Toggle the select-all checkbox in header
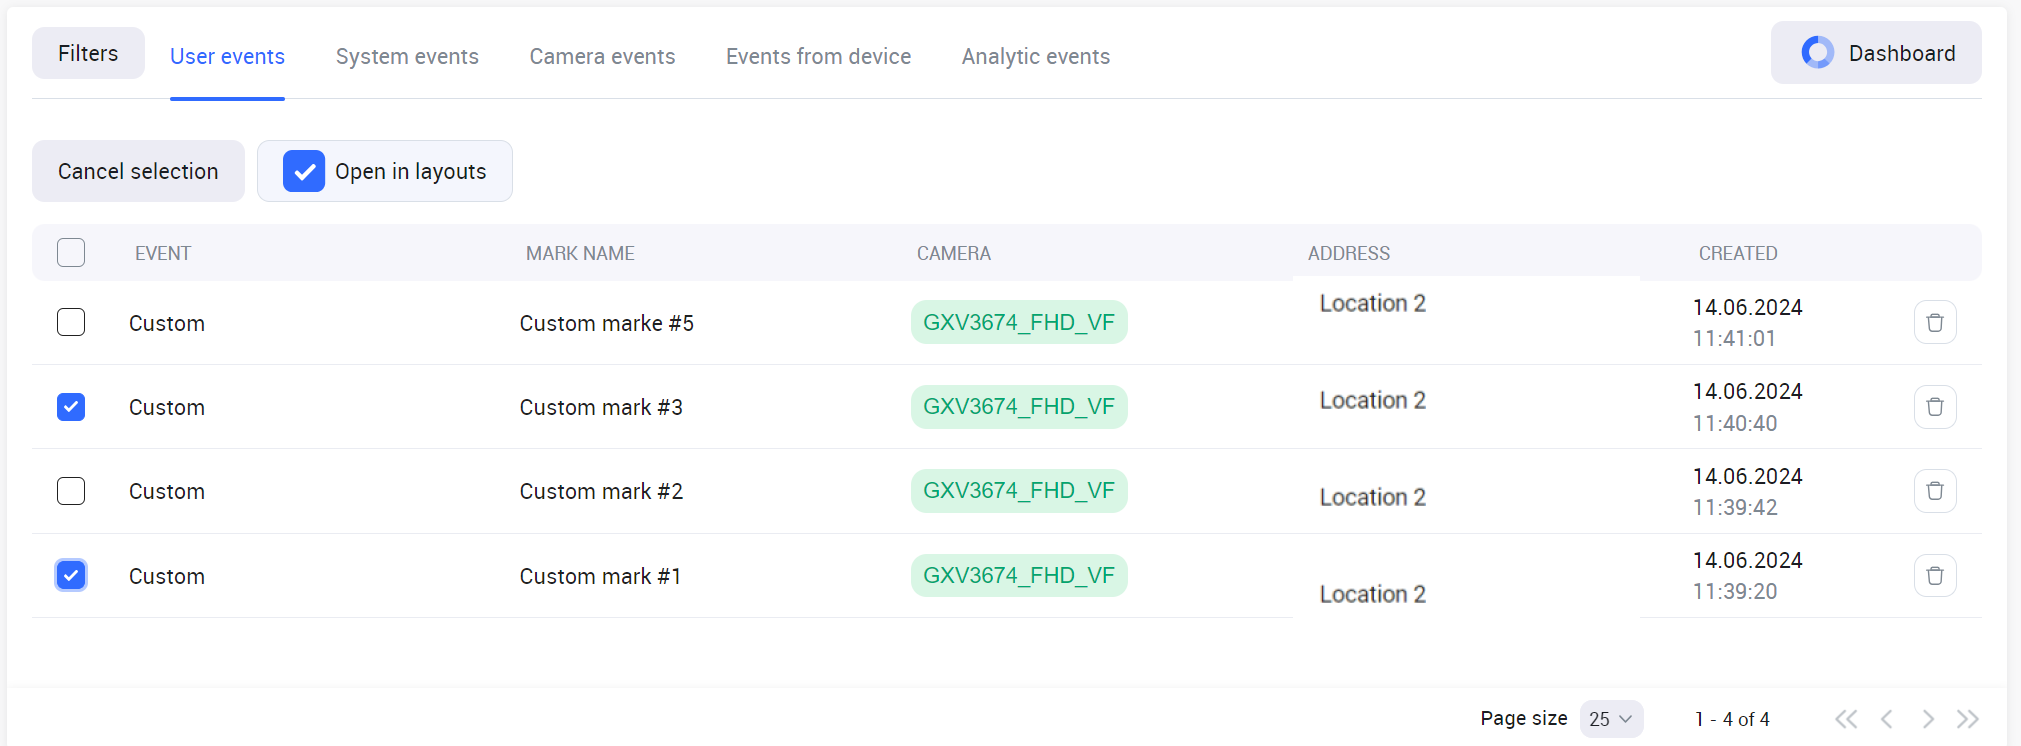Screen dimensions: 2021x746 (71, 253)
